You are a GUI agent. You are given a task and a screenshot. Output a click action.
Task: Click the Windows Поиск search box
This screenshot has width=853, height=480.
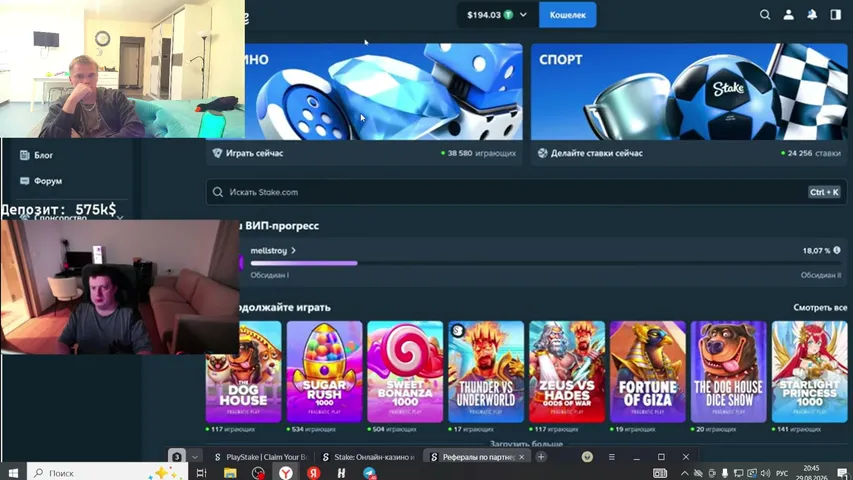107,473
